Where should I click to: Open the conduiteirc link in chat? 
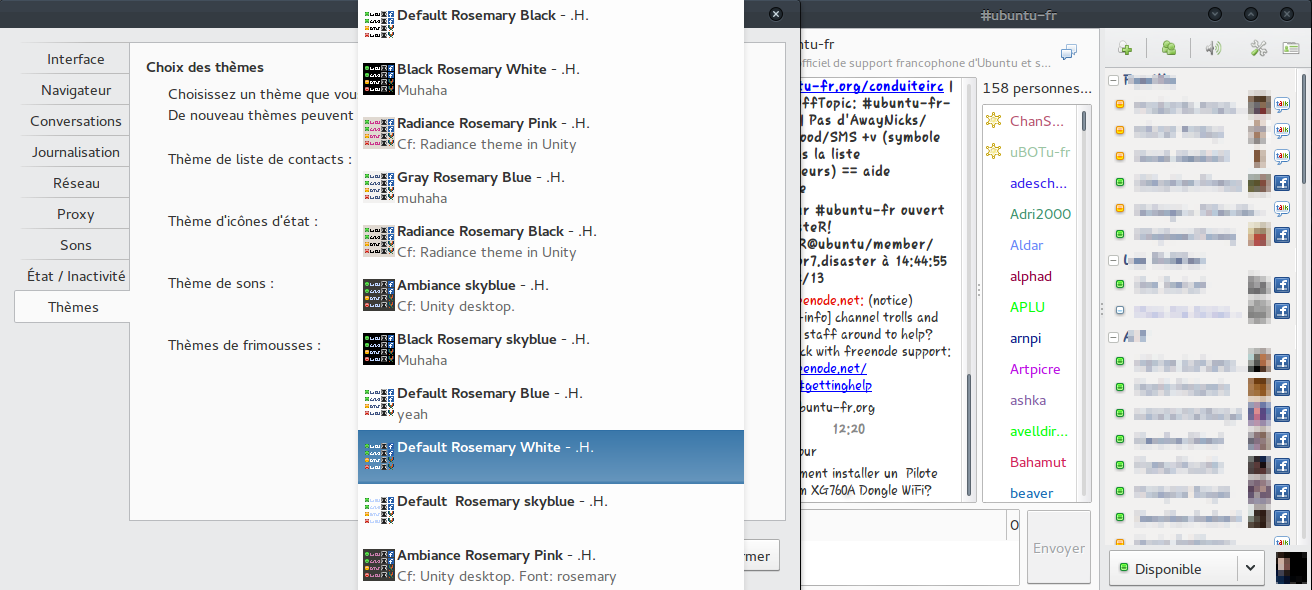coord(871,85)
